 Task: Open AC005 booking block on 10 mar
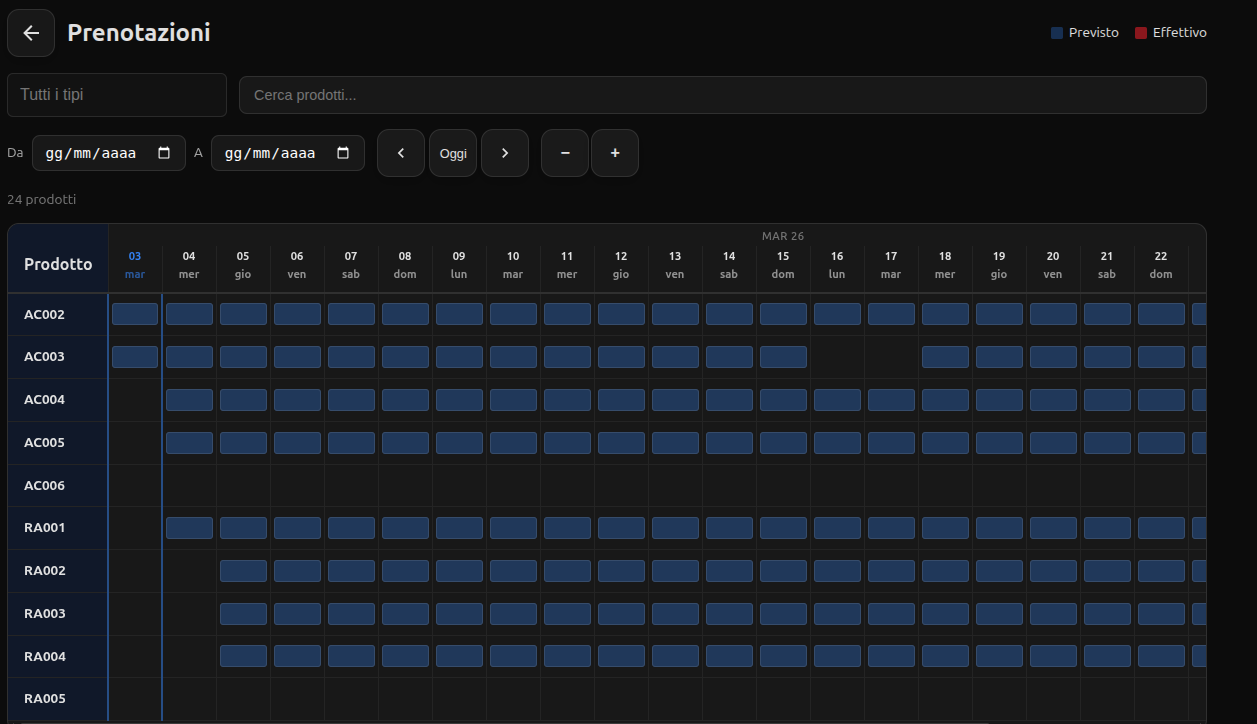pos(513,443)
